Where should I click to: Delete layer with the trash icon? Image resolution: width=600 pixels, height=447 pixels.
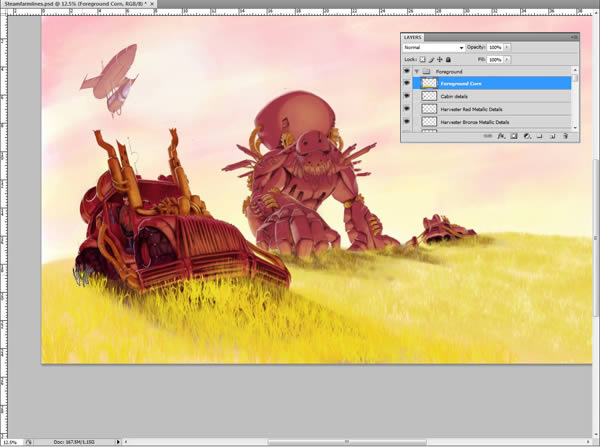point(566,136)
